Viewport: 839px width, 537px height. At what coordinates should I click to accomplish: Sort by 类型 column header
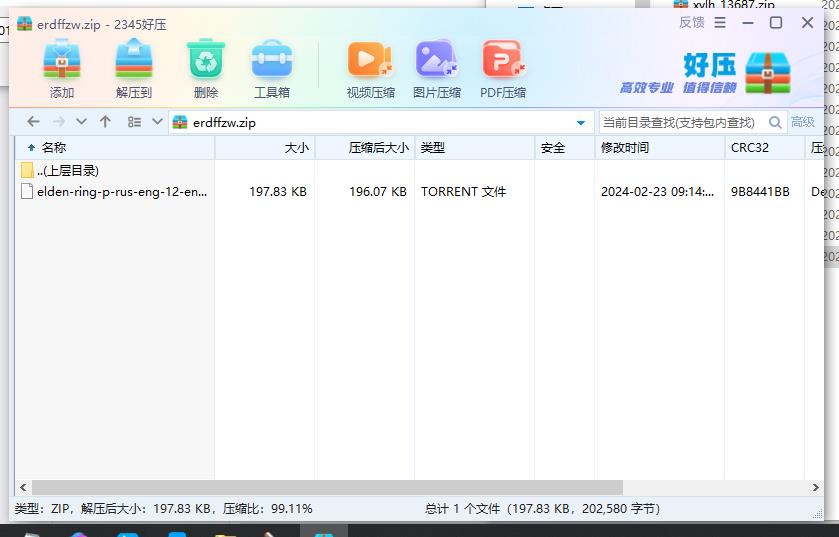coord(475,148)
